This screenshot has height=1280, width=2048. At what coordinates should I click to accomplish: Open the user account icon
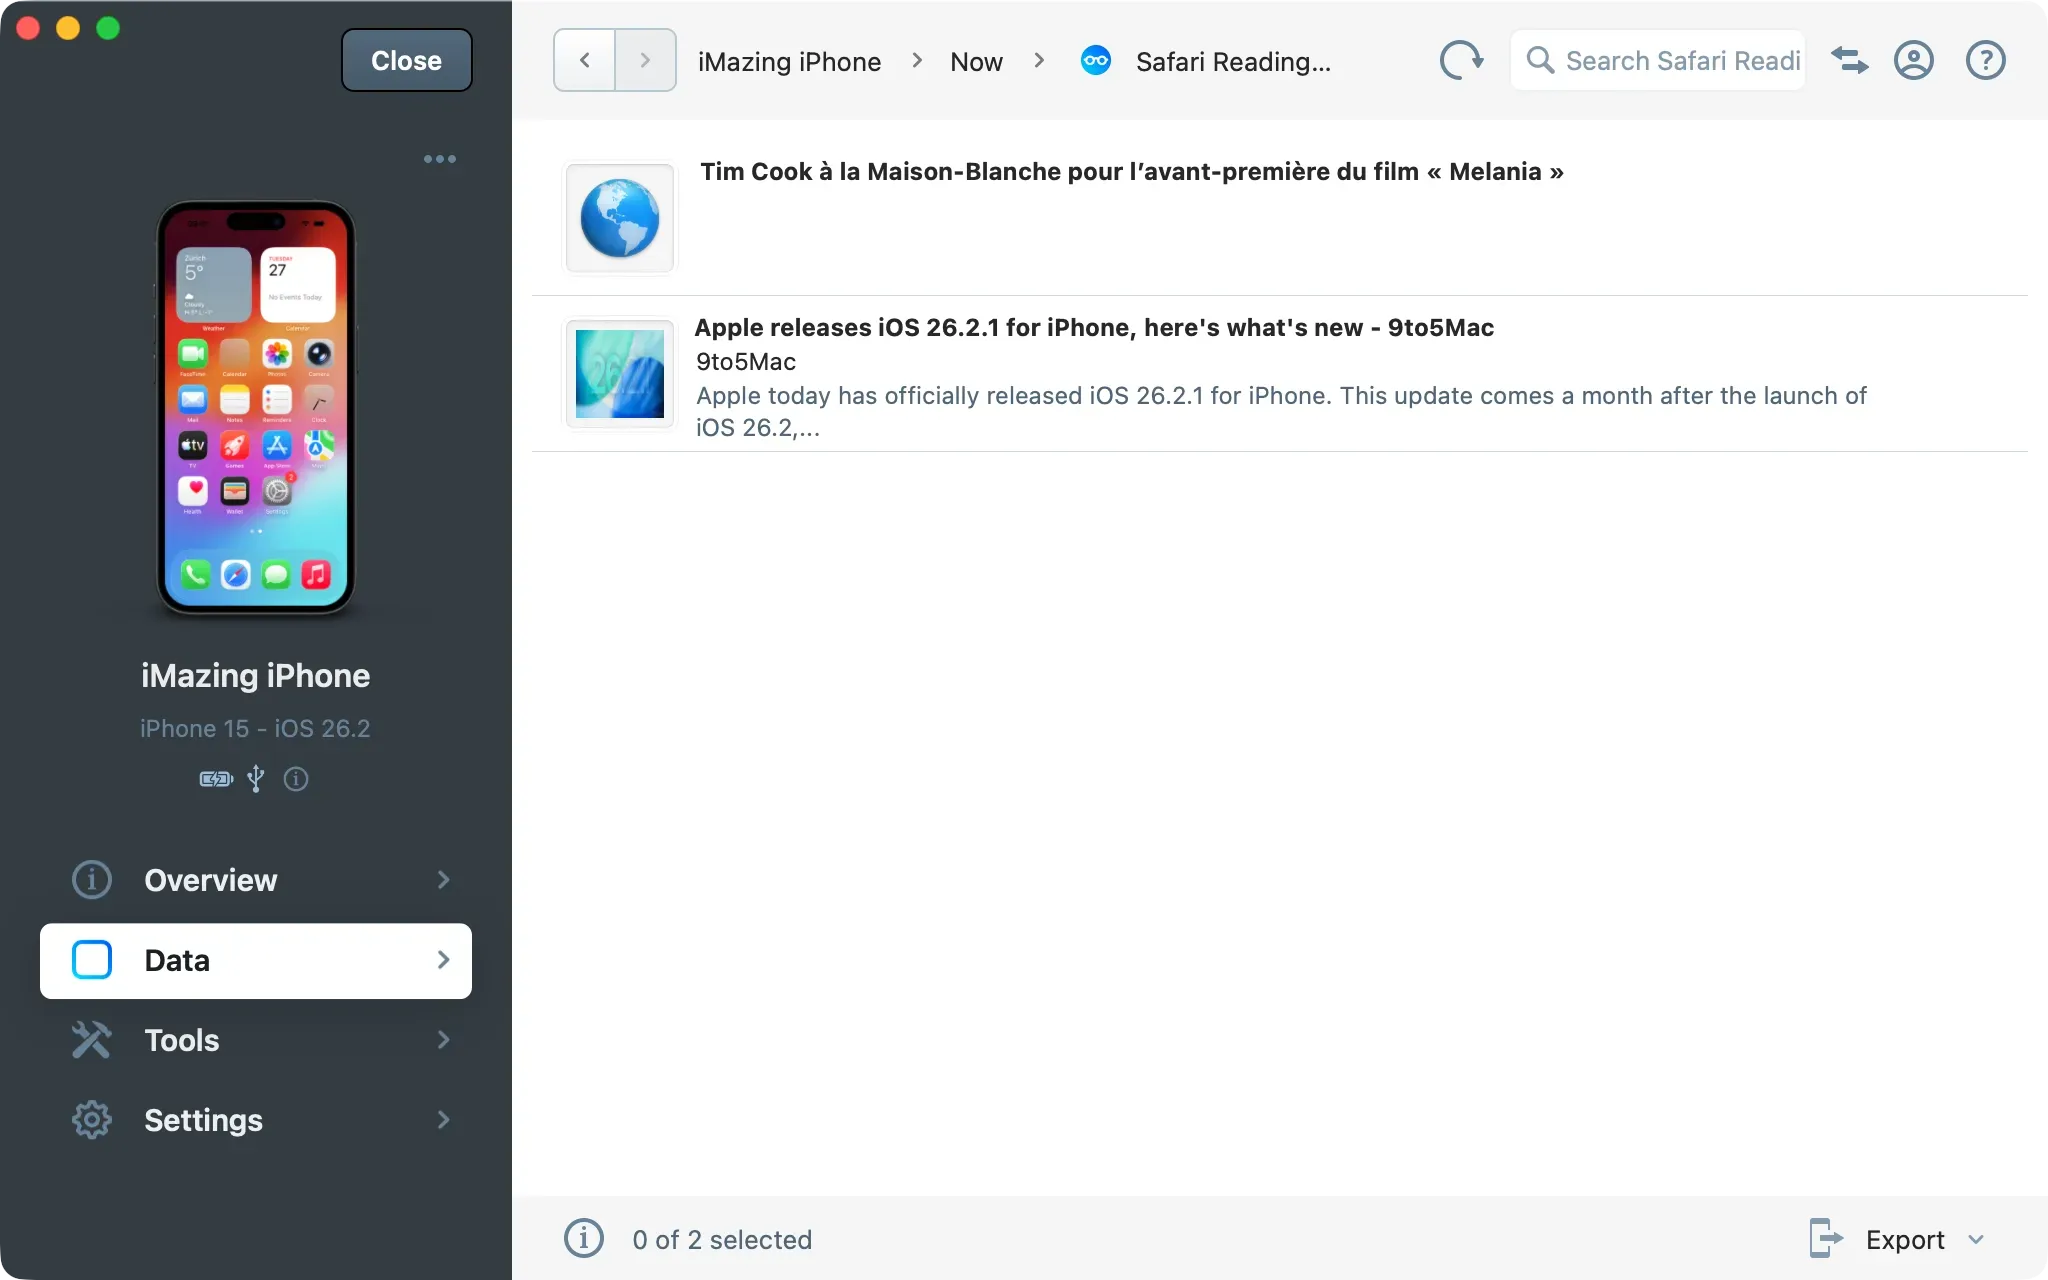pyautogui.click(x=1913, y=61)
